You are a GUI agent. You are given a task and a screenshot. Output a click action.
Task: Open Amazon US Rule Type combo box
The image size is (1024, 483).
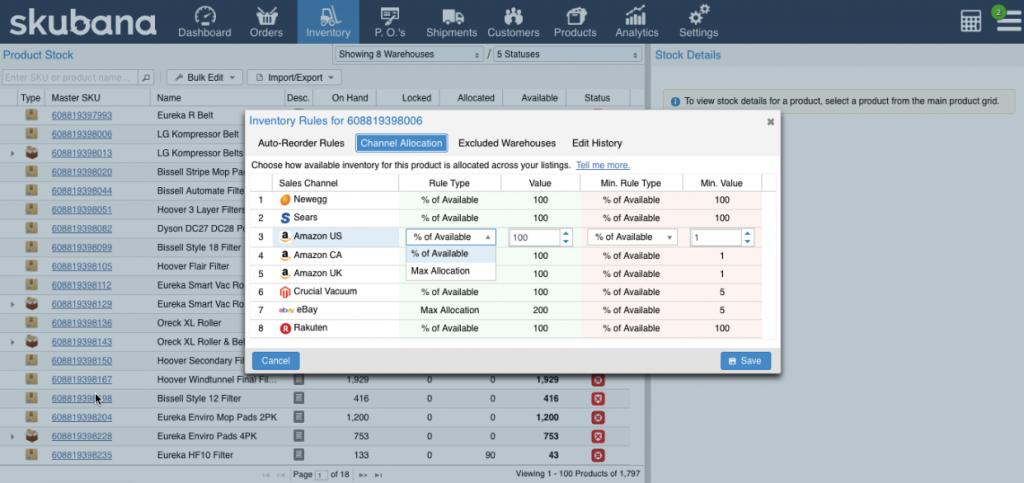pos(451,237)
